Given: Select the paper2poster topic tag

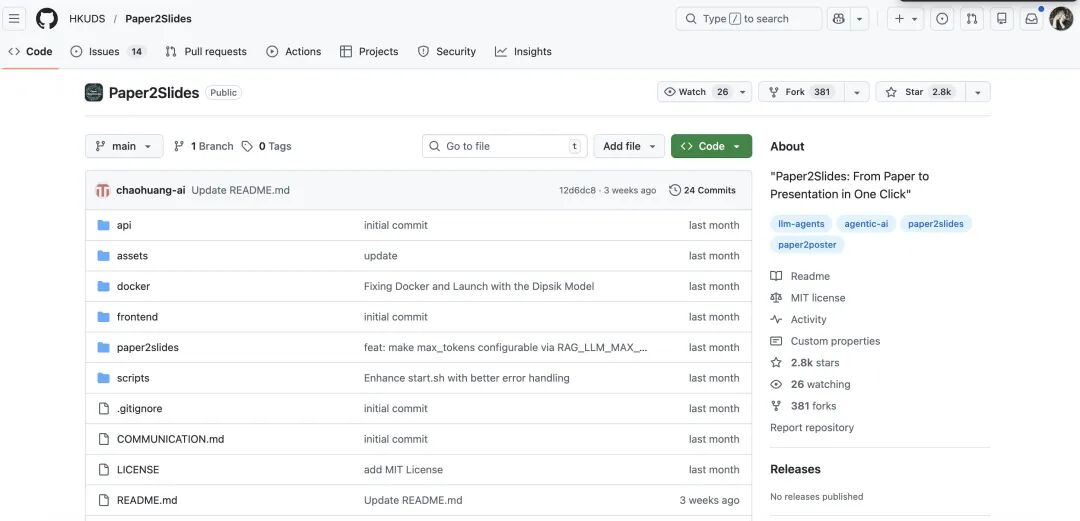Looking at the screenshot, I should pos(807,244).
